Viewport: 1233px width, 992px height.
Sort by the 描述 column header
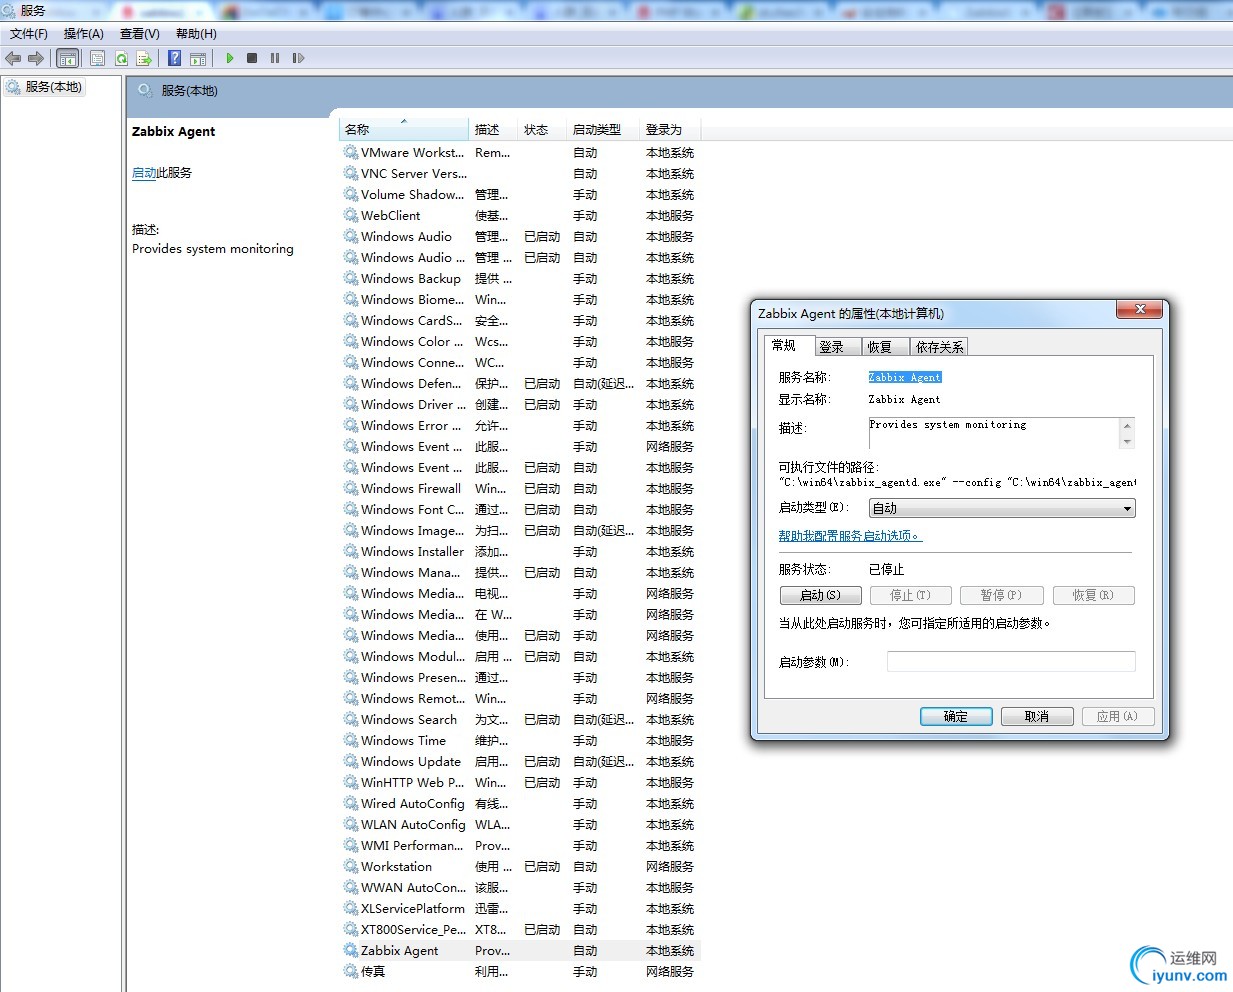pos(494,129)
